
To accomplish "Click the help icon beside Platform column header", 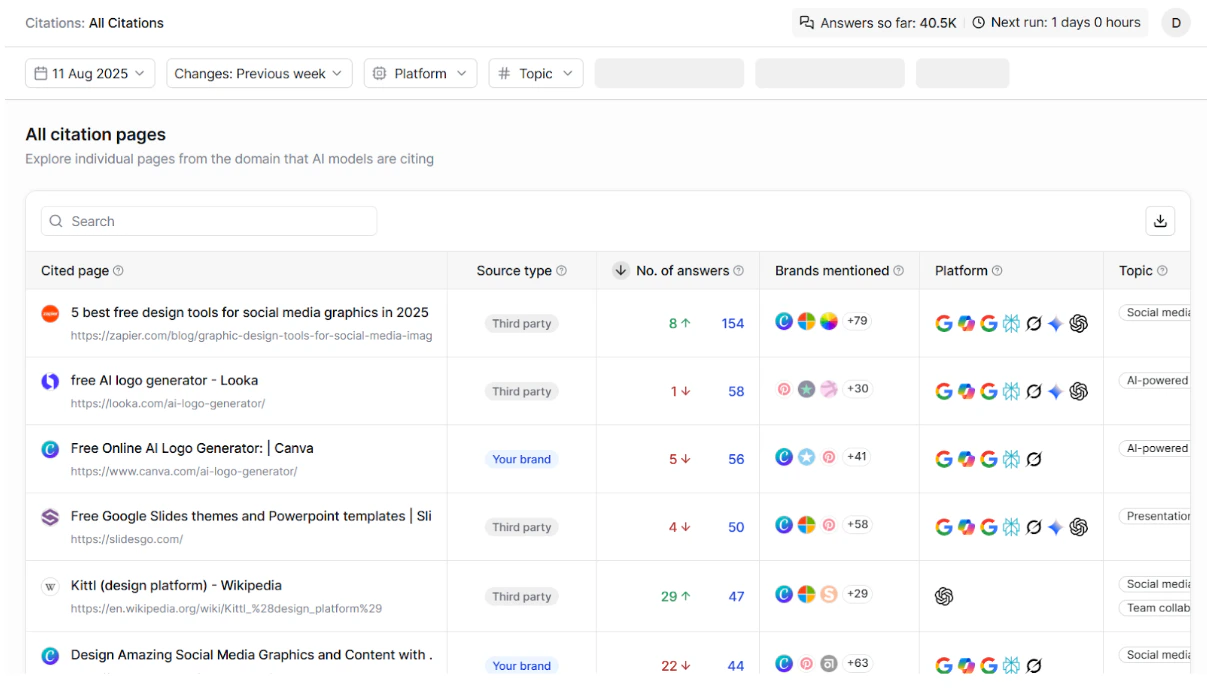I will [997, 271].
